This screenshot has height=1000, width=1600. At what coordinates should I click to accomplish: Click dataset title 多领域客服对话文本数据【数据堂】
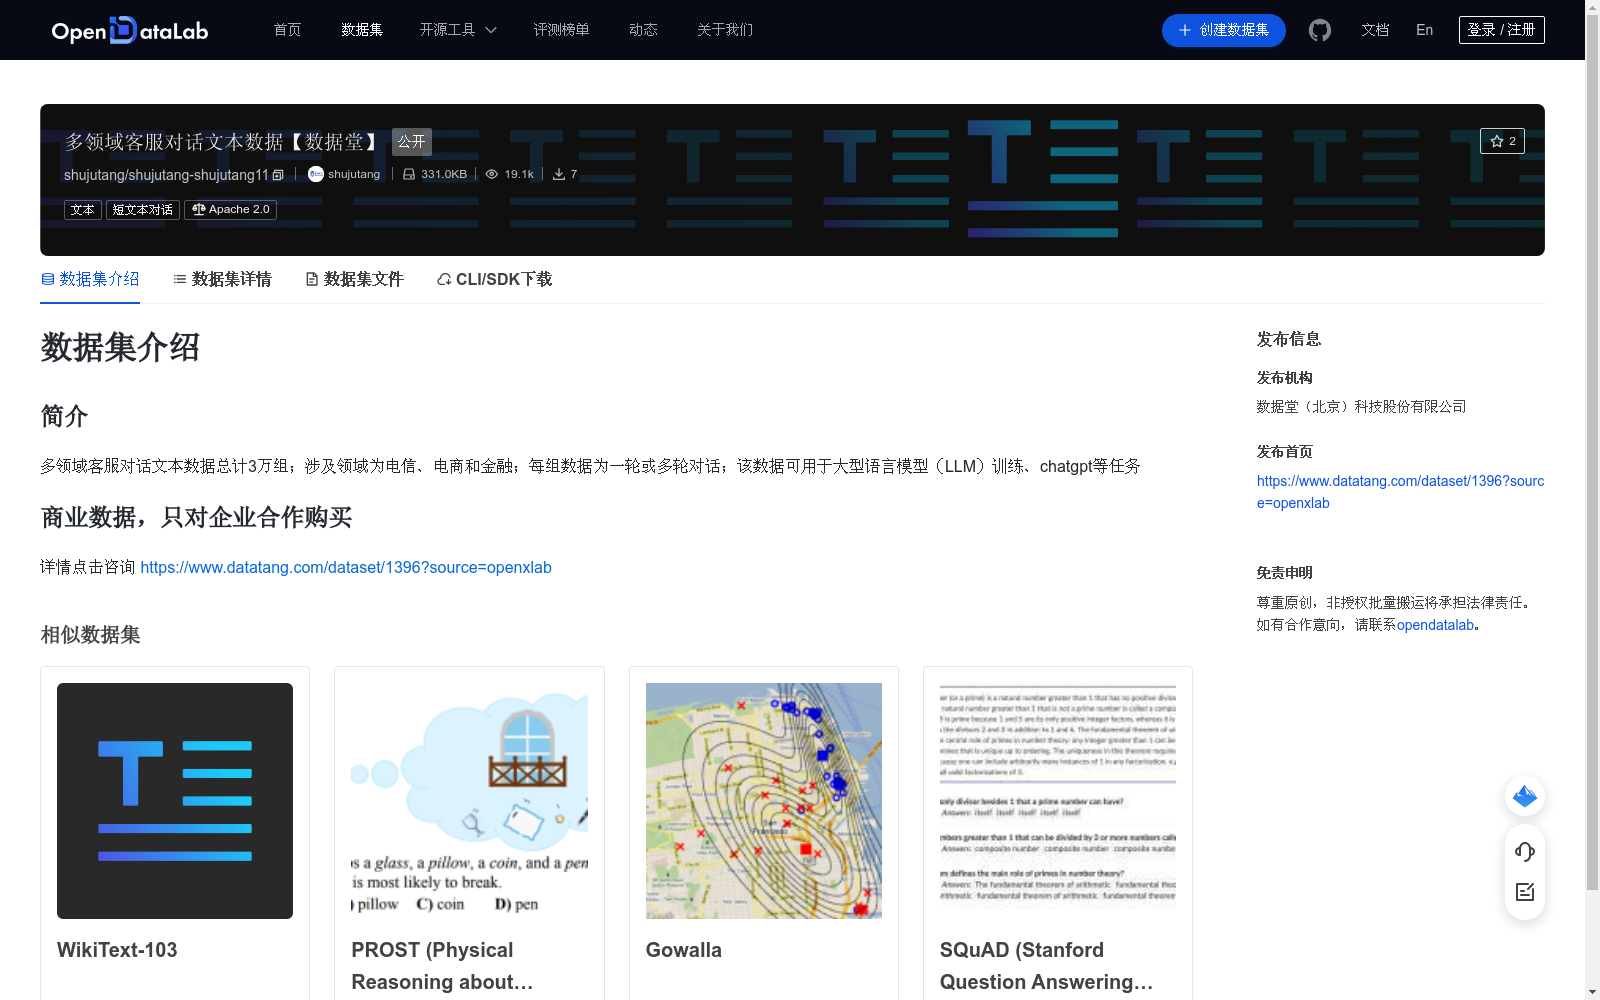click(224, 142)
